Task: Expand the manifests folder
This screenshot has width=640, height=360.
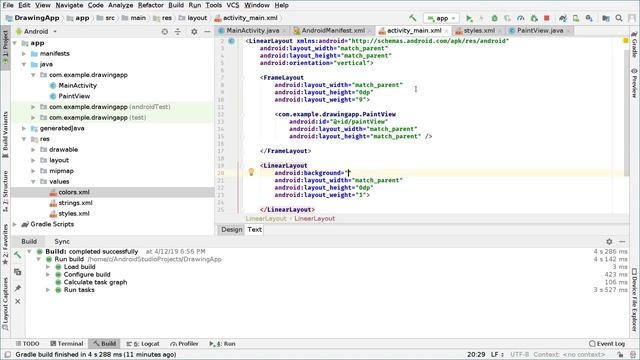Action: tap(24, 53)
